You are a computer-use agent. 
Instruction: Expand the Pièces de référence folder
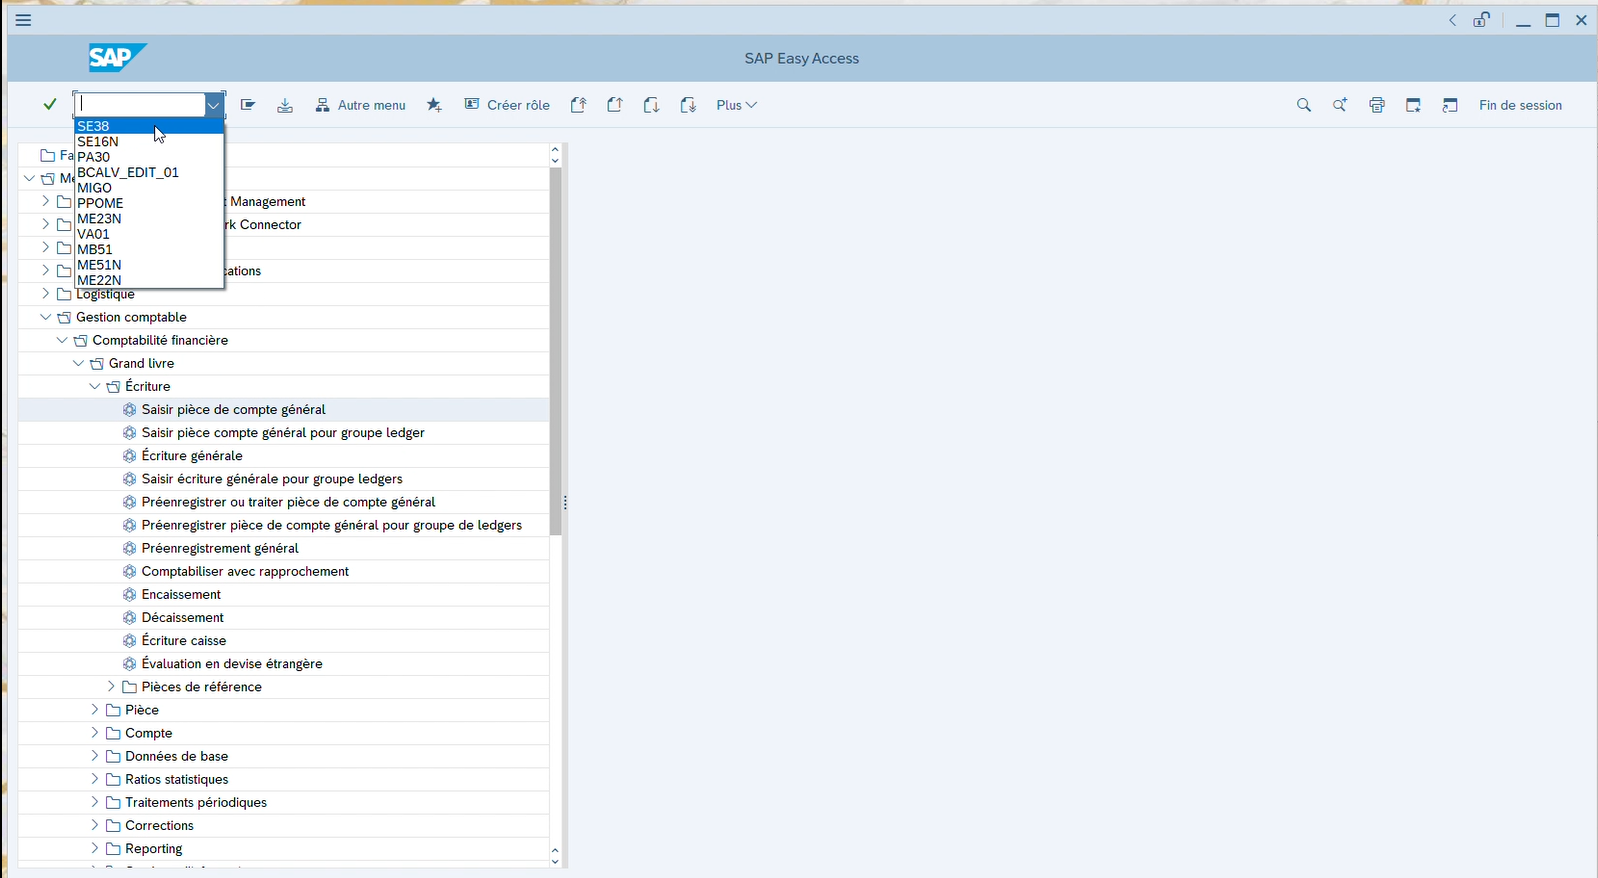click(x=111, y=686)
